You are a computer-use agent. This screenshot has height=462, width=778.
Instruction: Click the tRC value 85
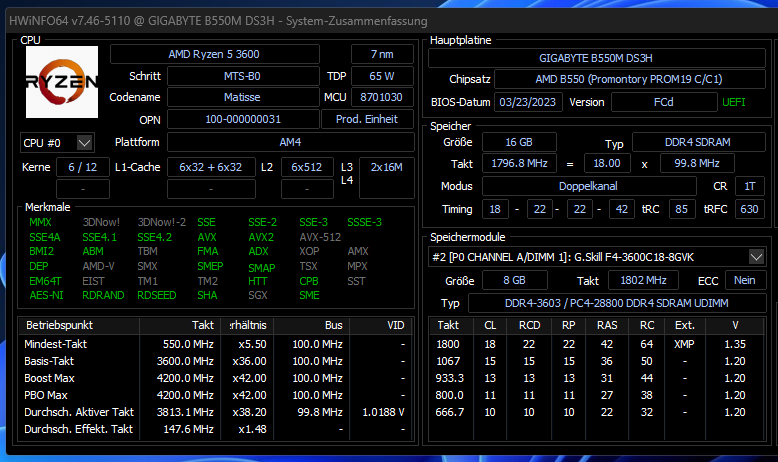click(682, 209)
